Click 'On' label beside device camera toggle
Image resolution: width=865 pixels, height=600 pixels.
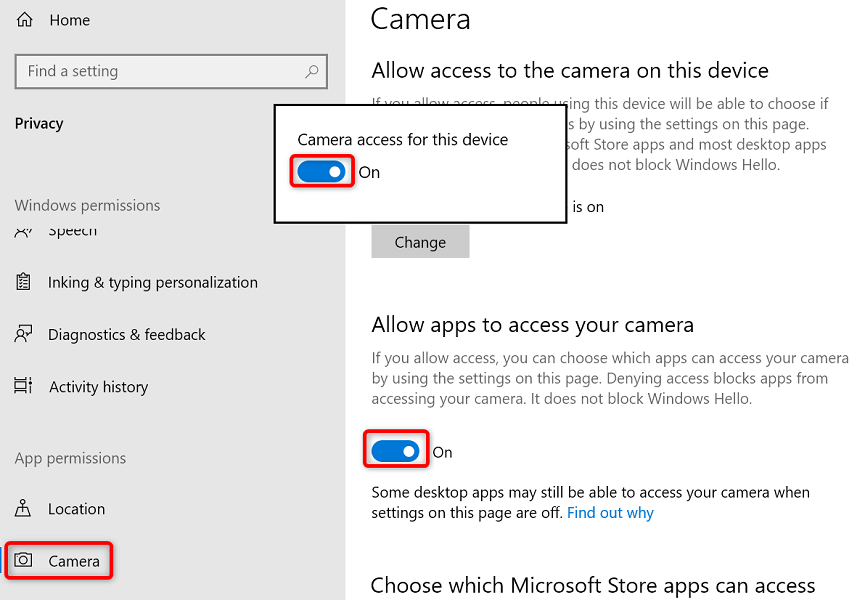point(369,172)
